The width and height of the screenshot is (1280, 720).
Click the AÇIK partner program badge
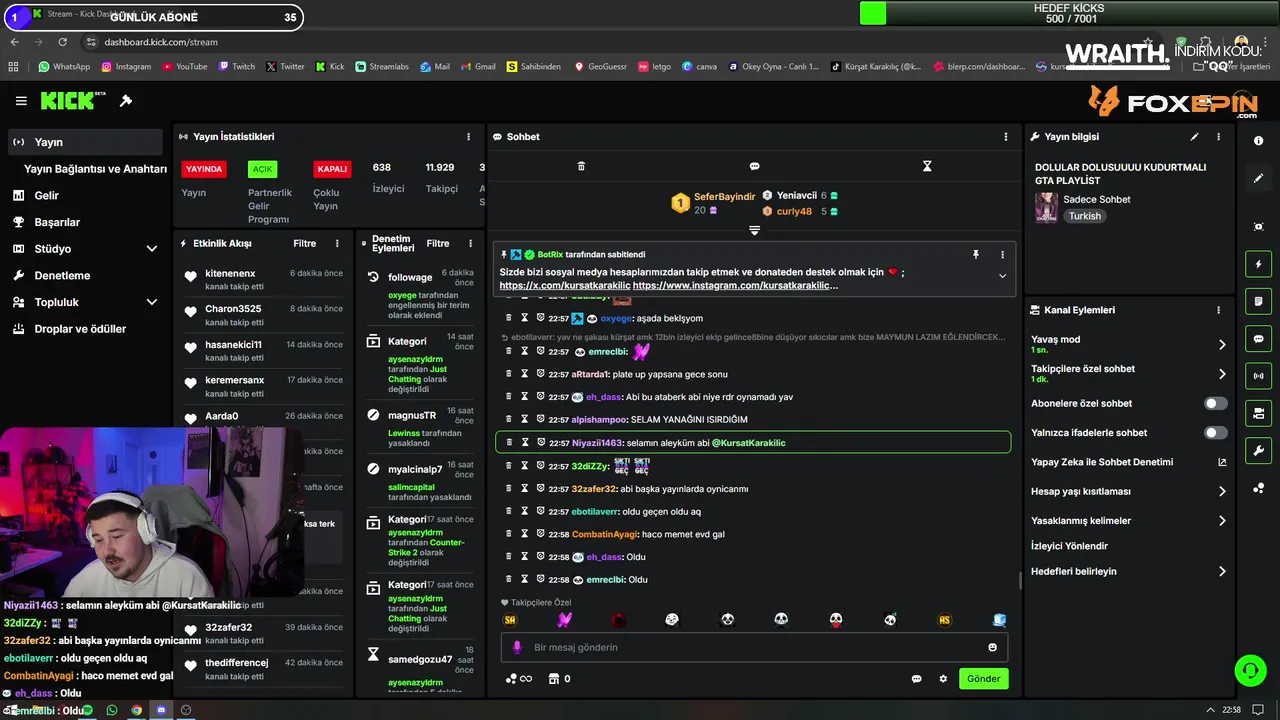(x=262, y=169)
